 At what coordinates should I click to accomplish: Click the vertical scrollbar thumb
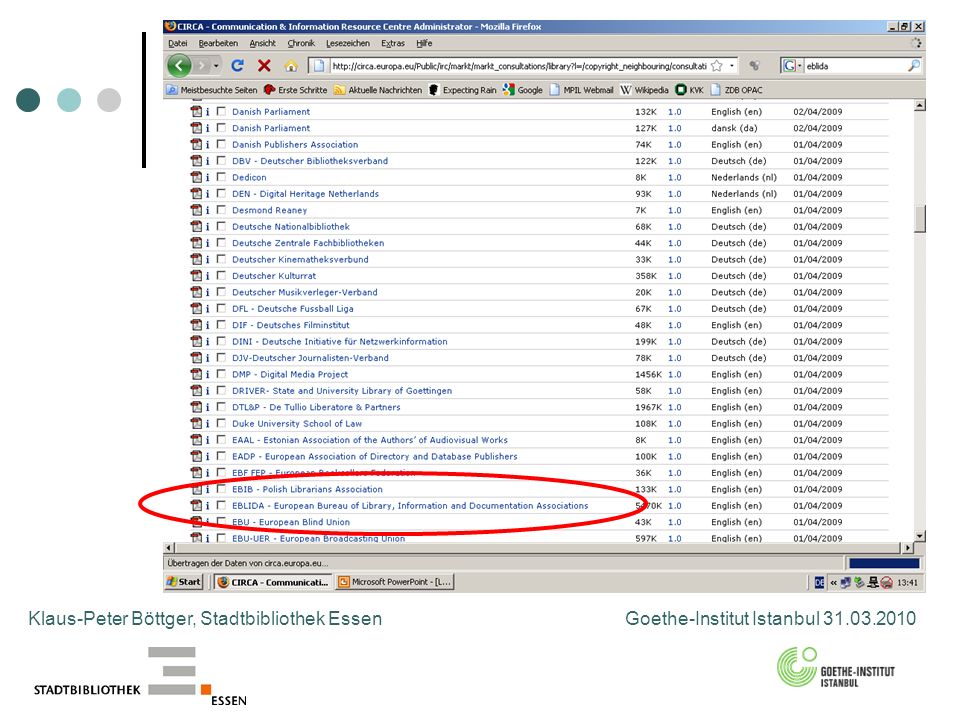click(x=920, y=219)
